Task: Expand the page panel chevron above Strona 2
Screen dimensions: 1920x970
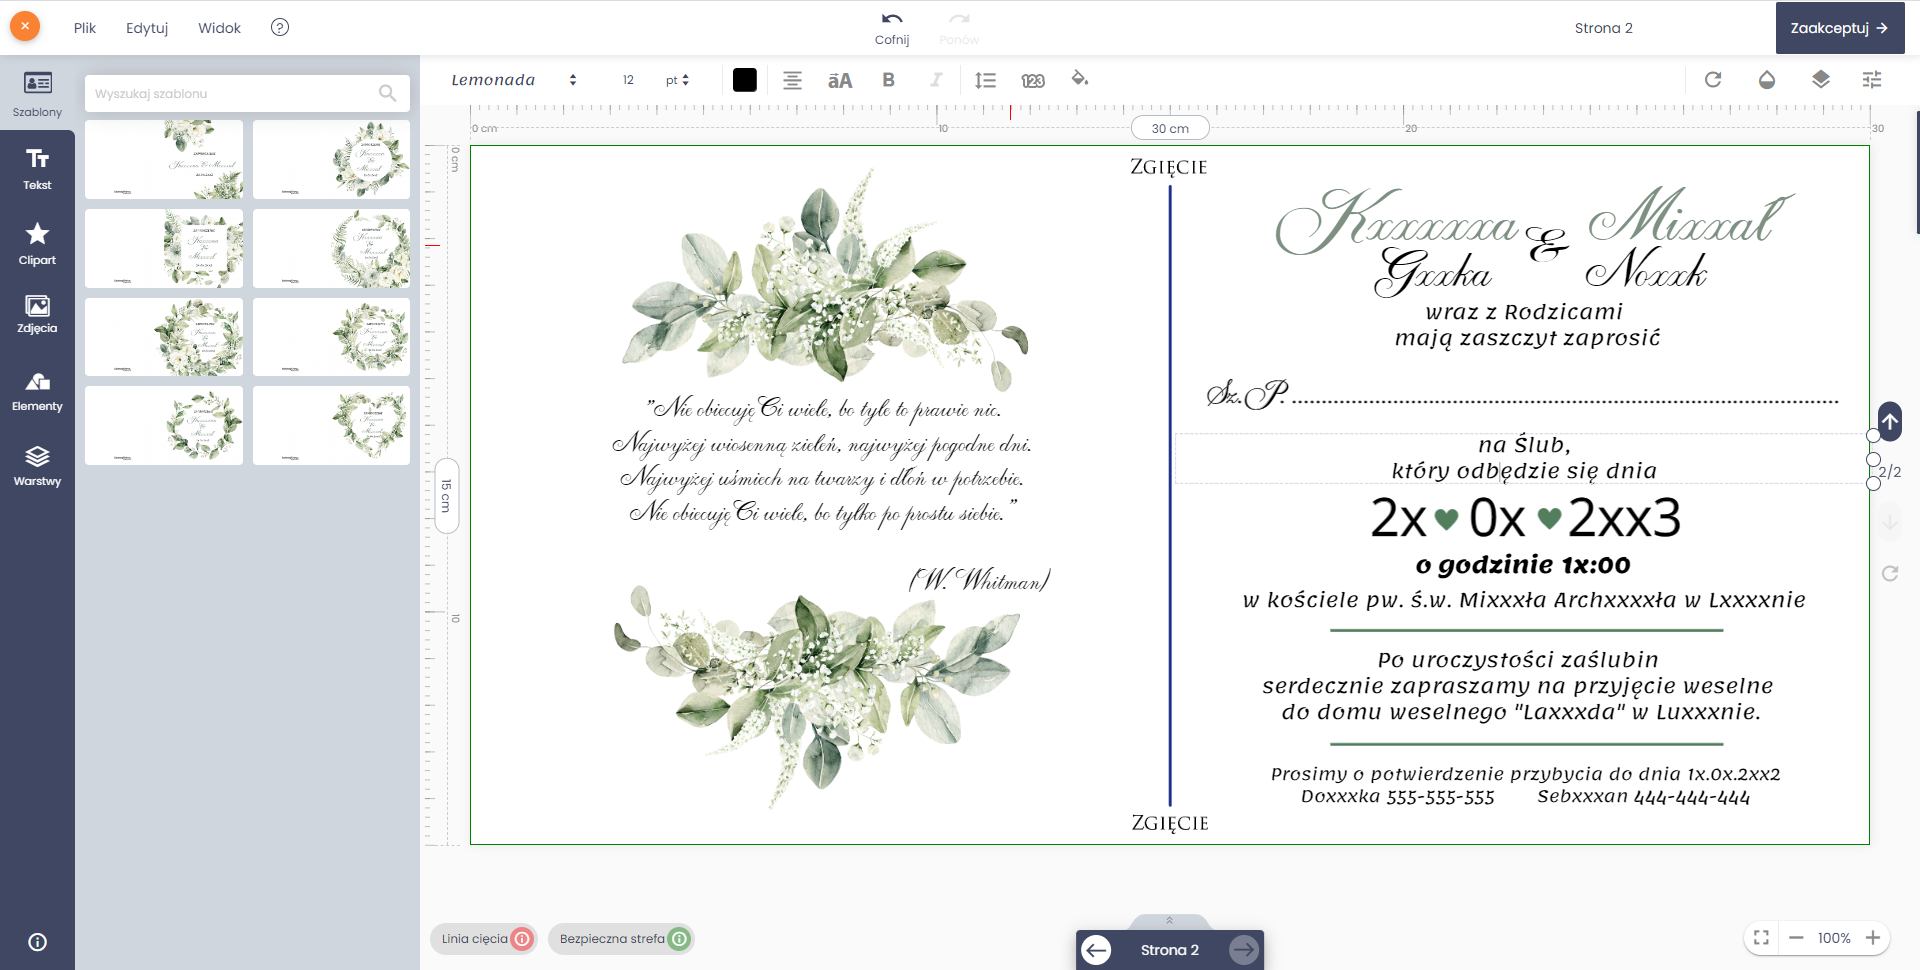Action: pos(1169,921)
